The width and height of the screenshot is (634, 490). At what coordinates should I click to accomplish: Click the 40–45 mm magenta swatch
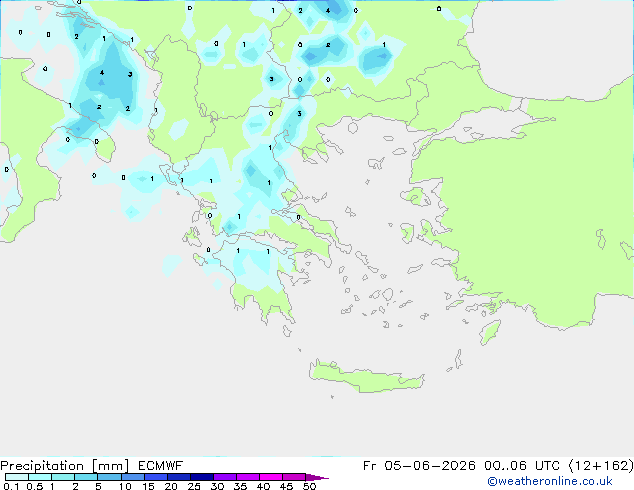(271, 477)
